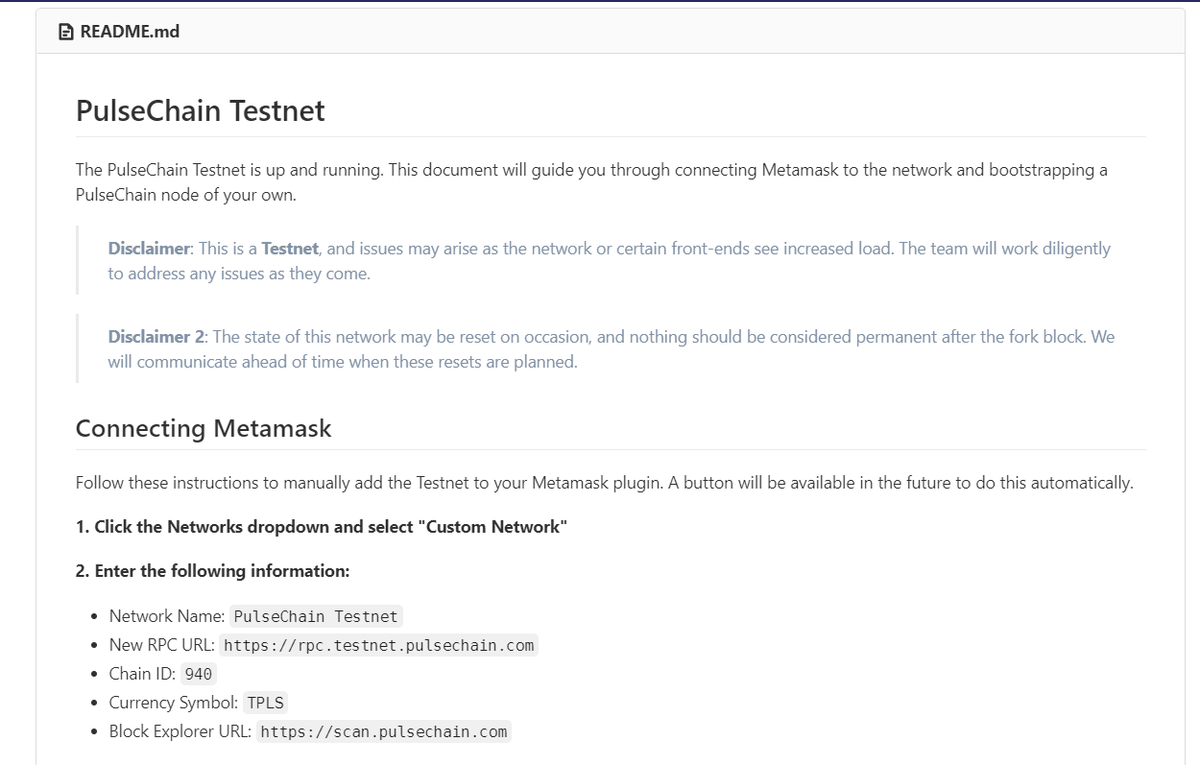The height and width of the screenshot is (765, 1200).
Task: Click the paragraph 'Follow these instructions to manually add'
Action: point(605,483)
